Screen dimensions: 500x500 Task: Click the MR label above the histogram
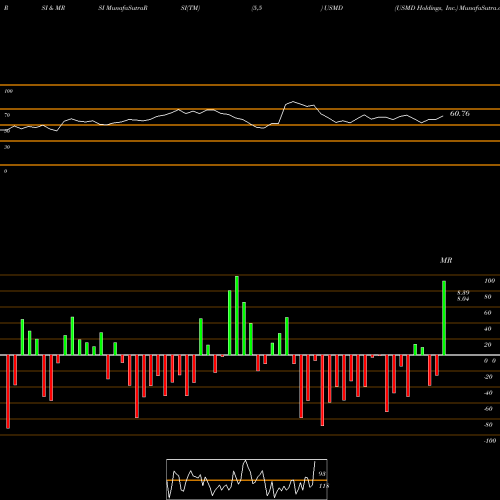tap(446, 260)
